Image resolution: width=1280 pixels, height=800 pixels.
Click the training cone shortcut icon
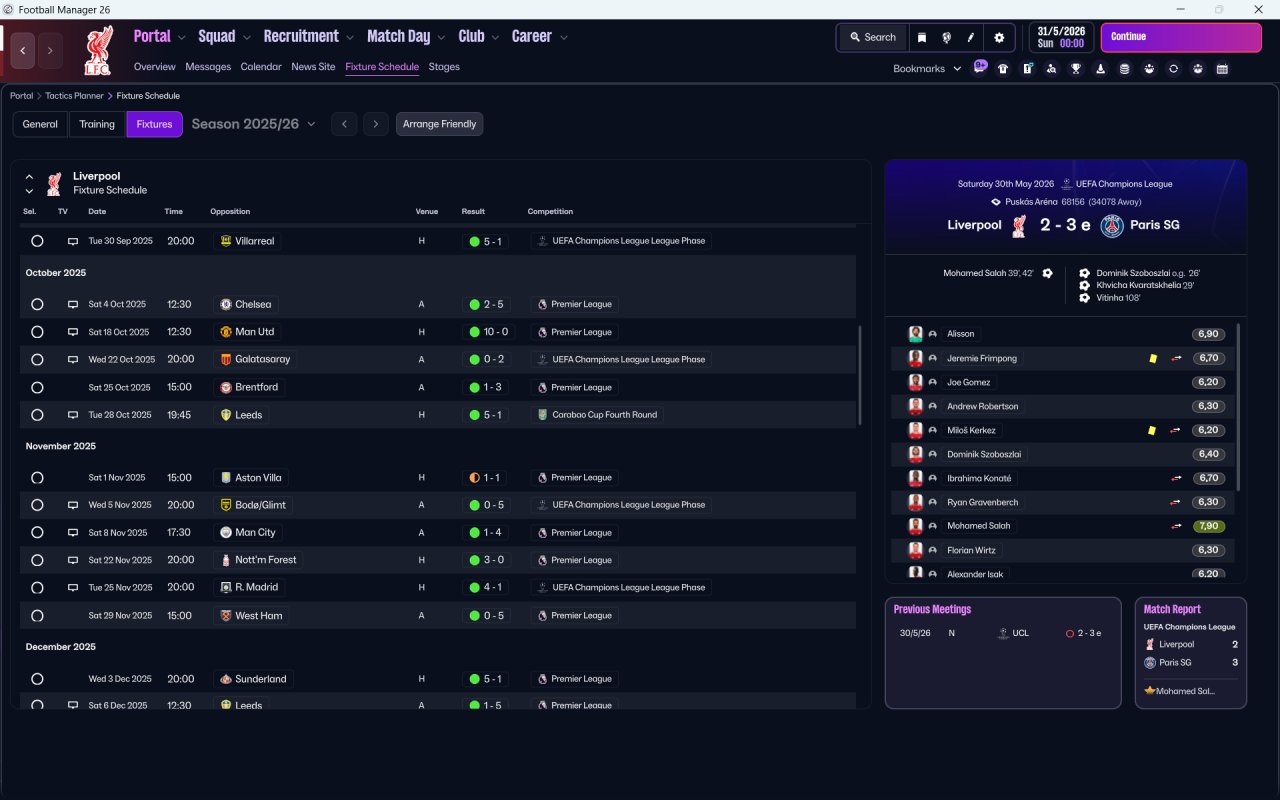(x=1100, y=69)
